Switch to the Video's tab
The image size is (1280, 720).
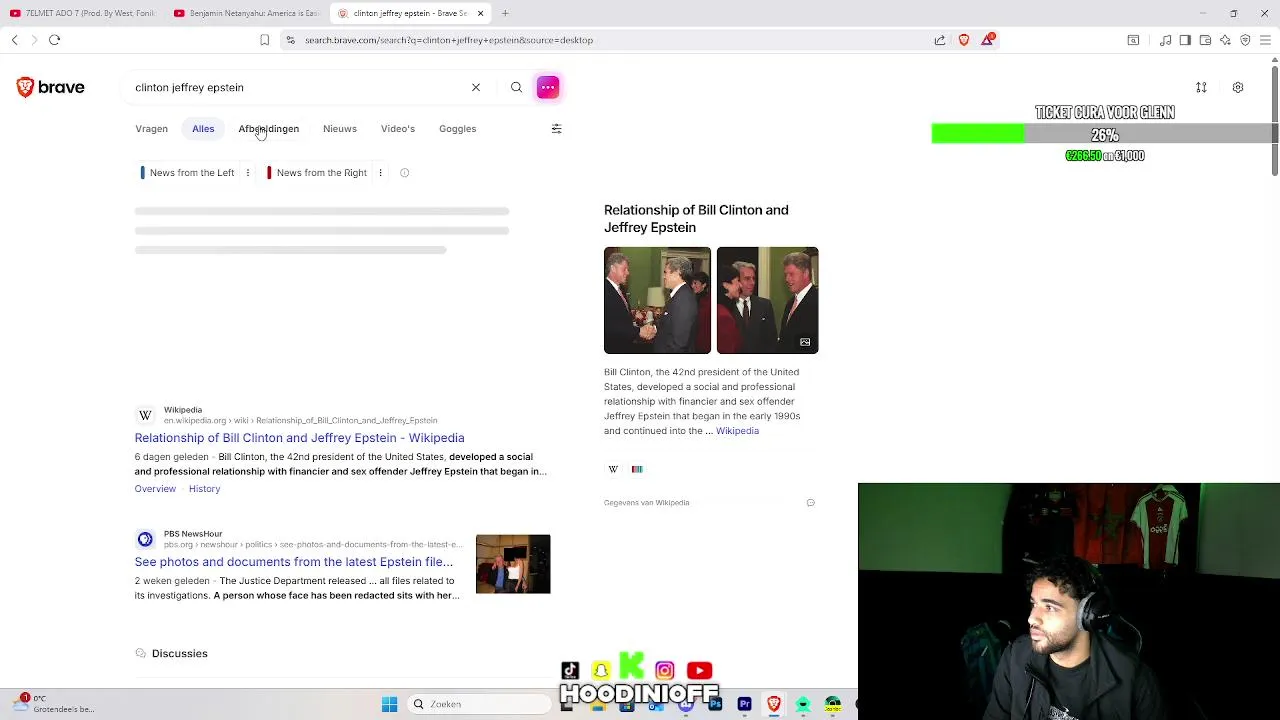coord(398,129)
